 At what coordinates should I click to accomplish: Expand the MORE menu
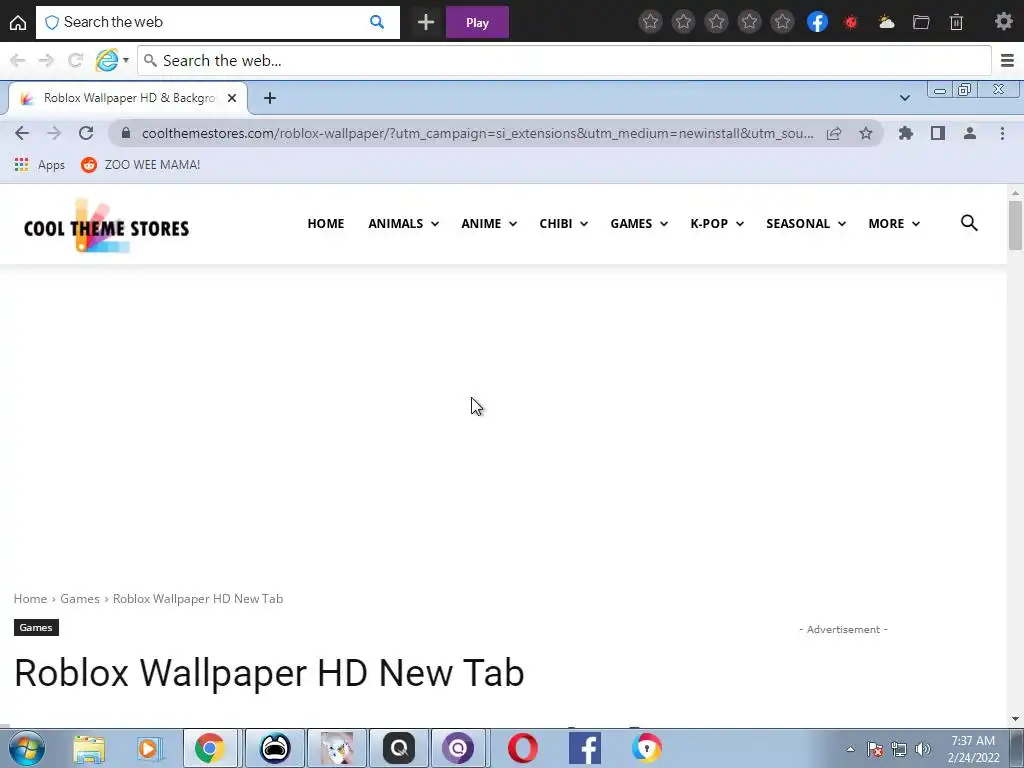click(x=893, y=223)
